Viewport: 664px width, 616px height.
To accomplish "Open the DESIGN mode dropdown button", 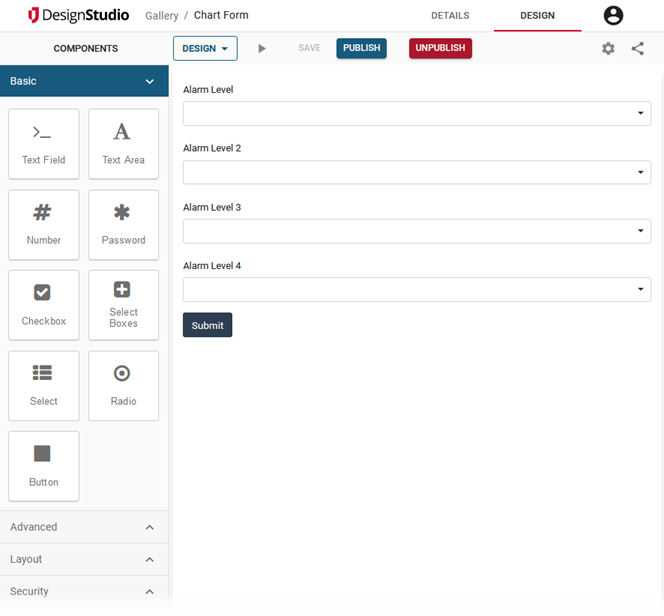I will pyautogui.click(x=205, y=48).
